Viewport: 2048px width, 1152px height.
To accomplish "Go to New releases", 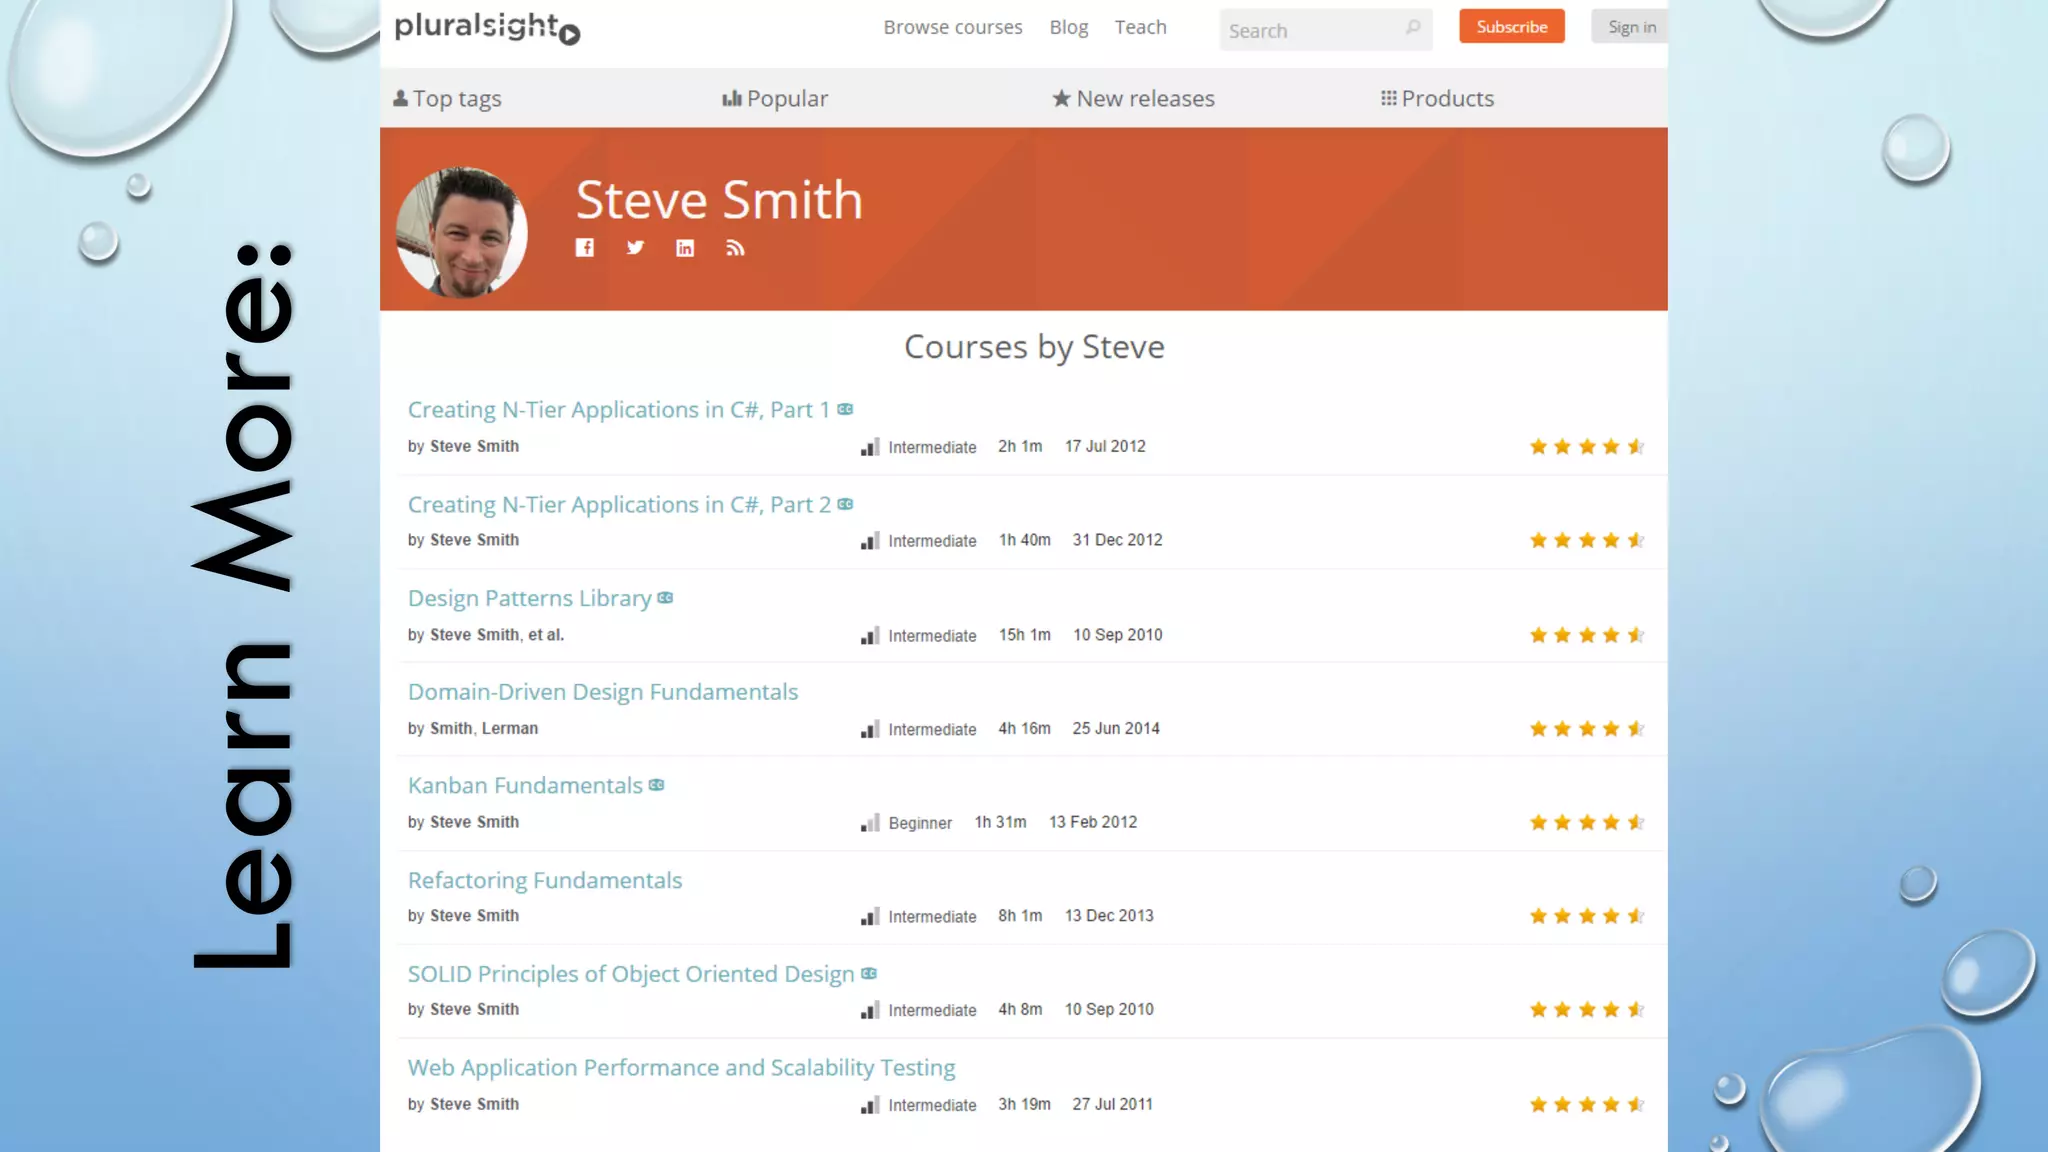I will coord(1133,98).
